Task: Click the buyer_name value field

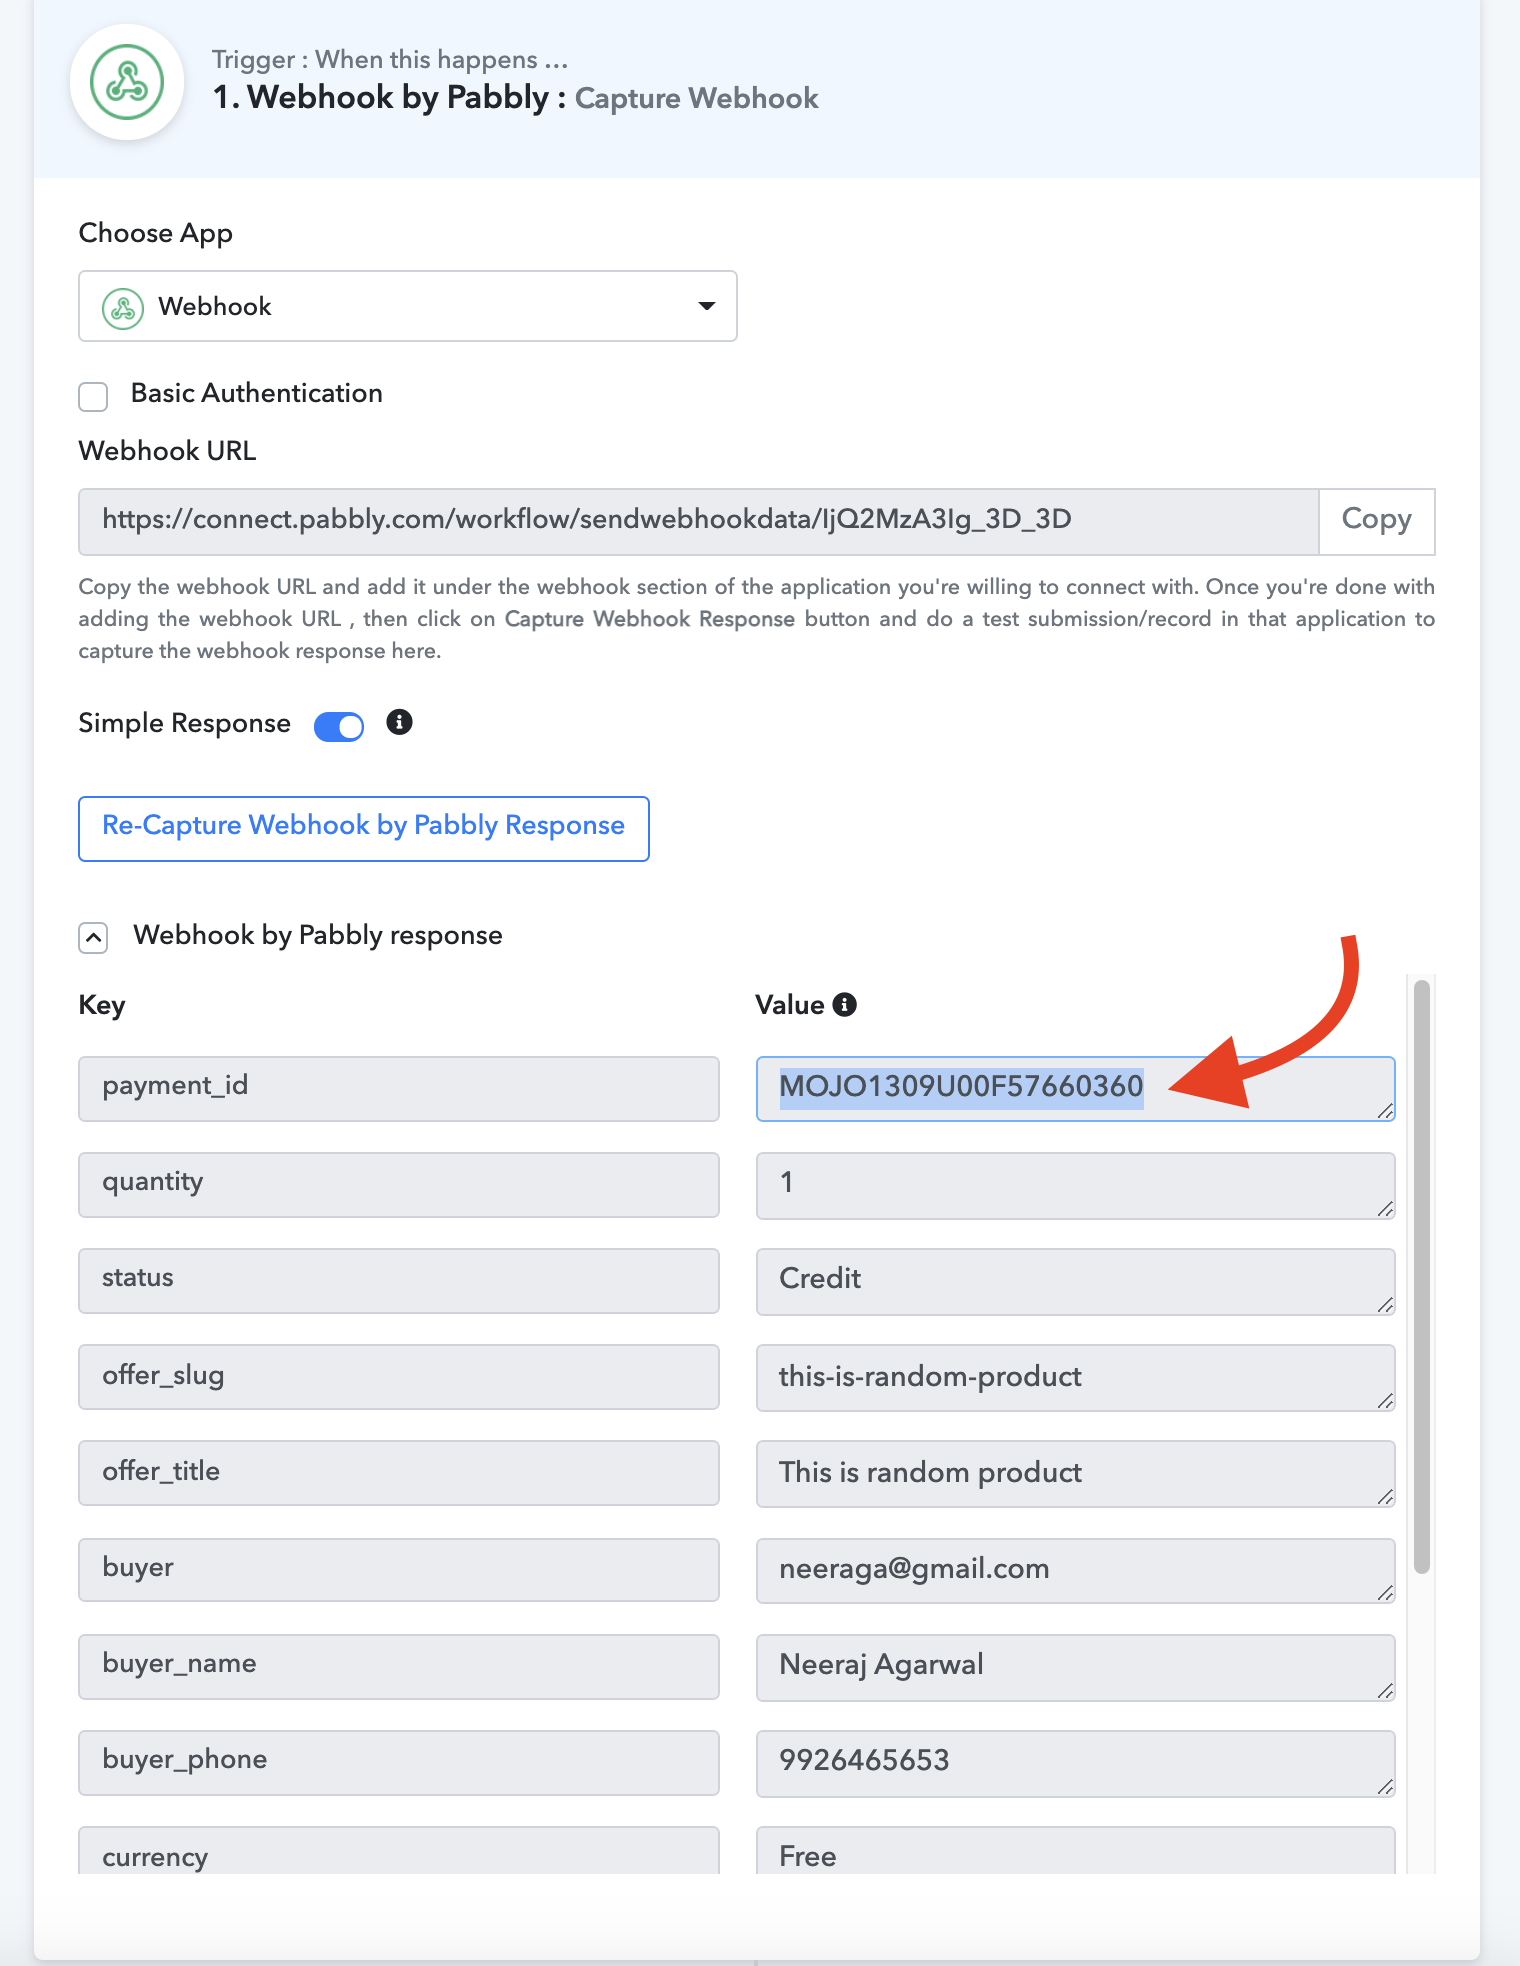Action: tap(1075, 1666)
